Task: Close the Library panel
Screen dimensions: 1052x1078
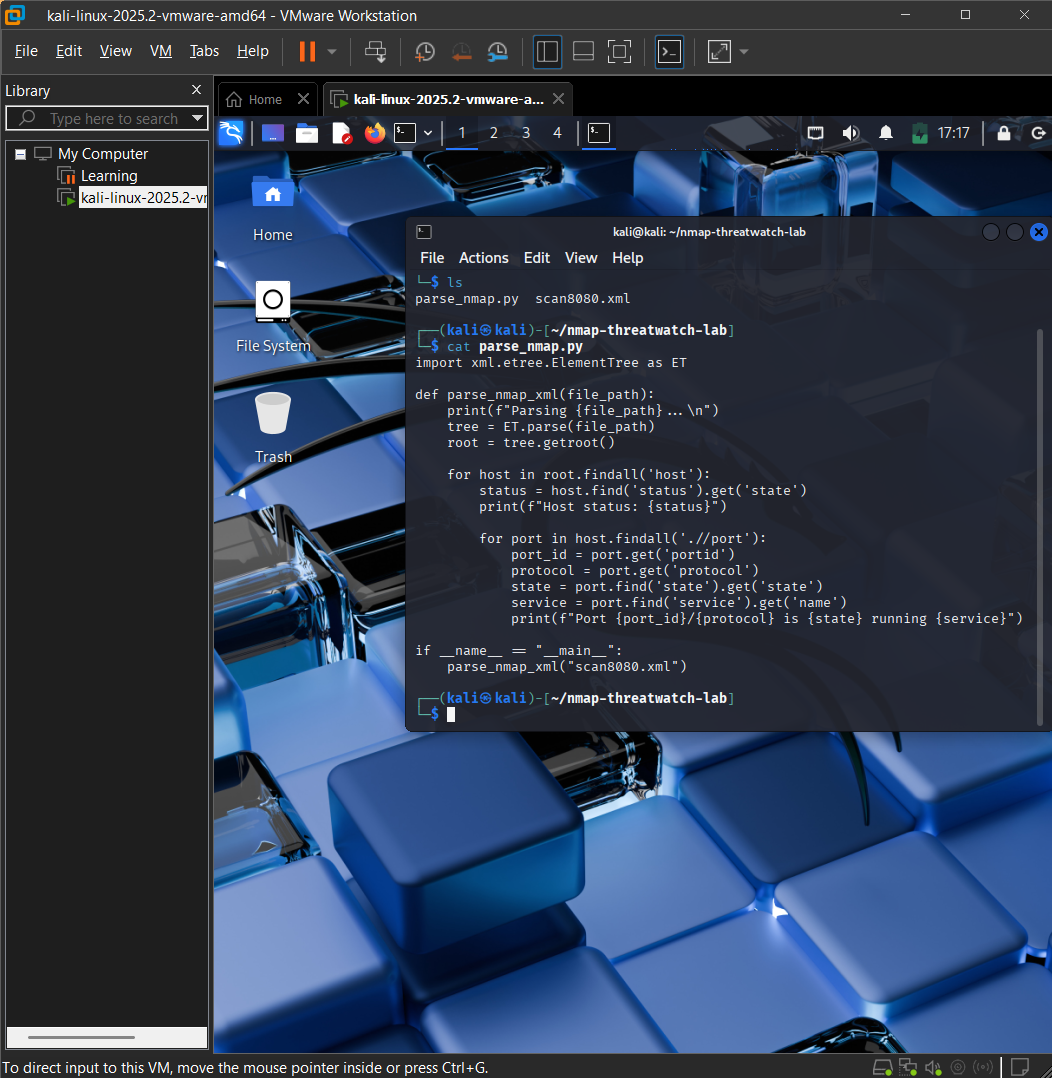Action: 197,90
